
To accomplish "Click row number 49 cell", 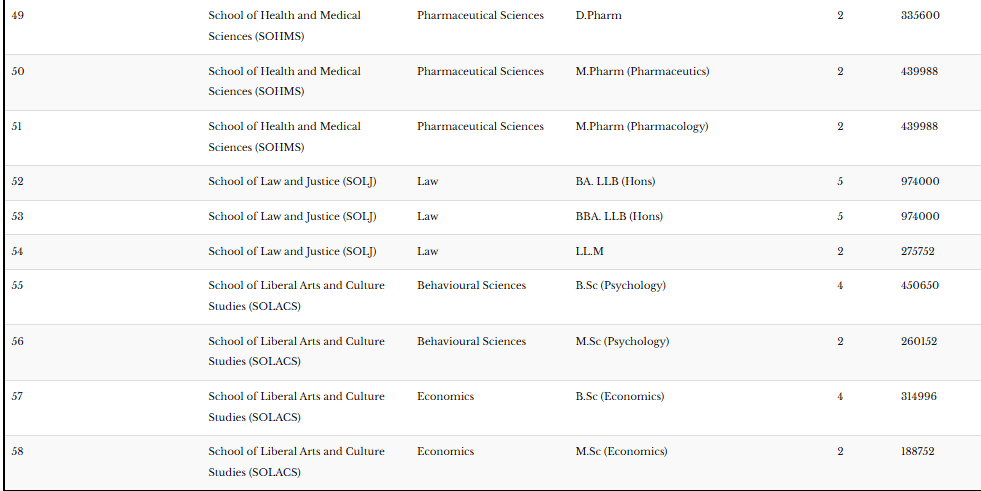I will coord(17,16).
